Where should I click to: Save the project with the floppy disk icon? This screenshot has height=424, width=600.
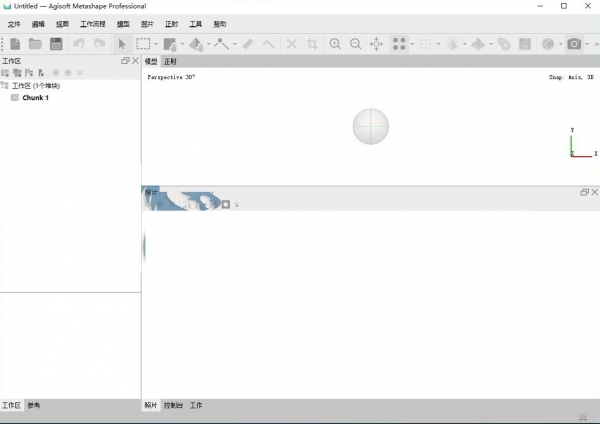click(56, 44)
